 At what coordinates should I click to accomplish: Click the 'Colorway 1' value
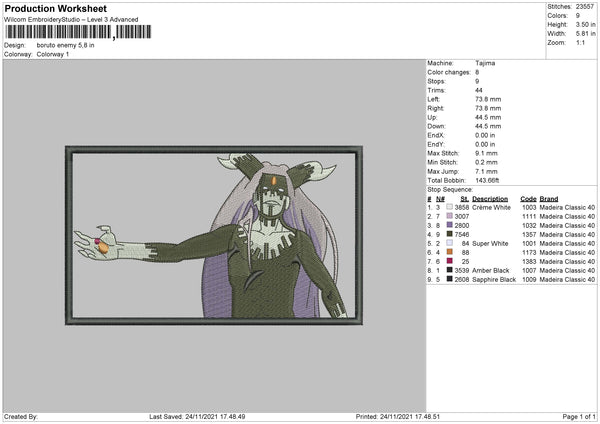coord(53,54)
